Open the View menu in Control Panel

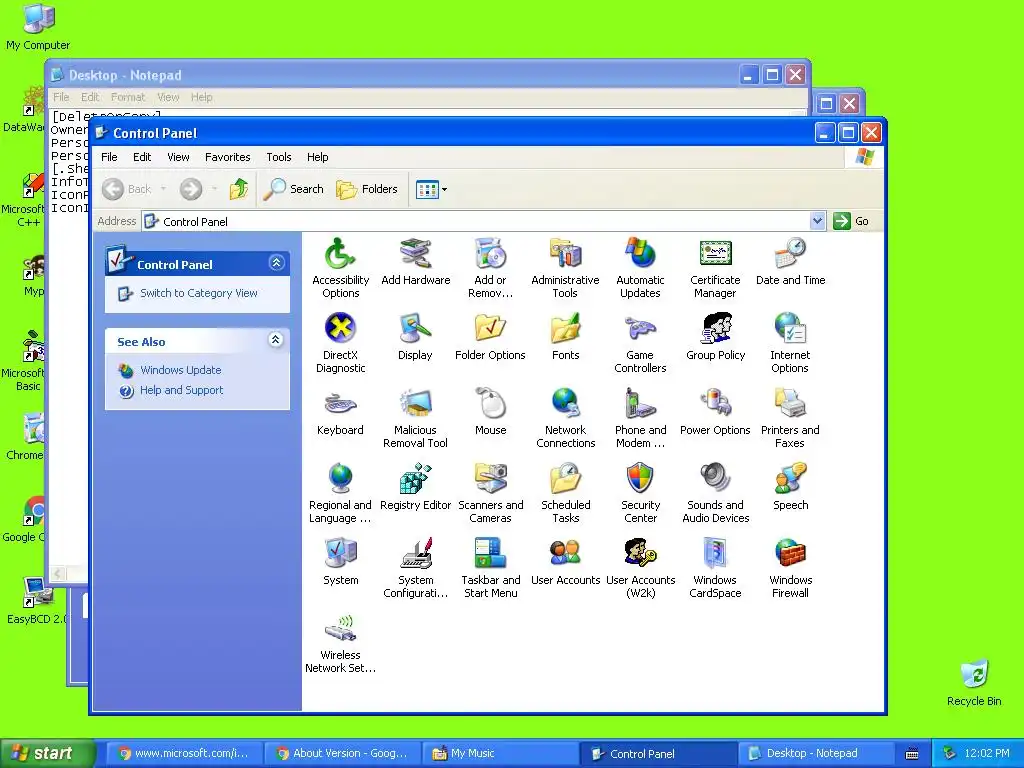coord(178,157)
